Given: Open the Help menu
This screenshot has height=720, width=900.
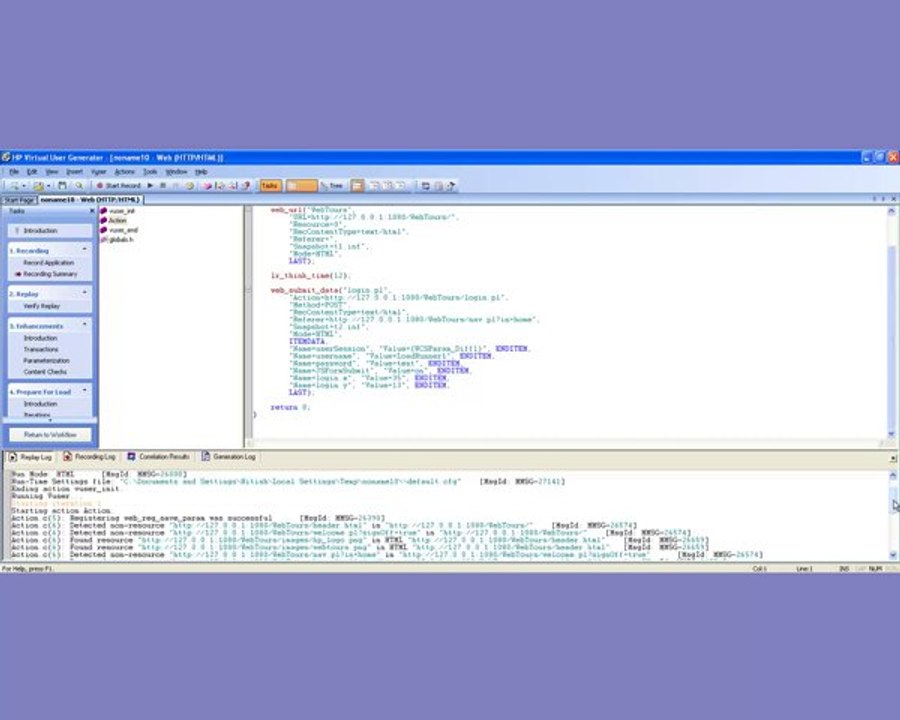Looking at the screenshot, I should pos(201,172).
